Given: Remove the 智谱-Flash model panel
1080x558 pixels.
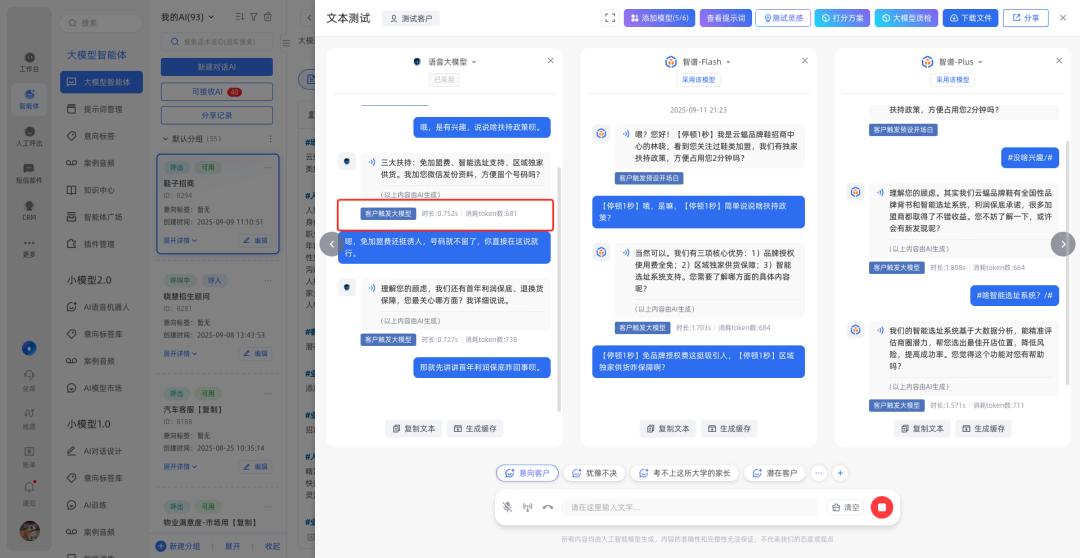Looking at the screenshot, I should [804, 61].
